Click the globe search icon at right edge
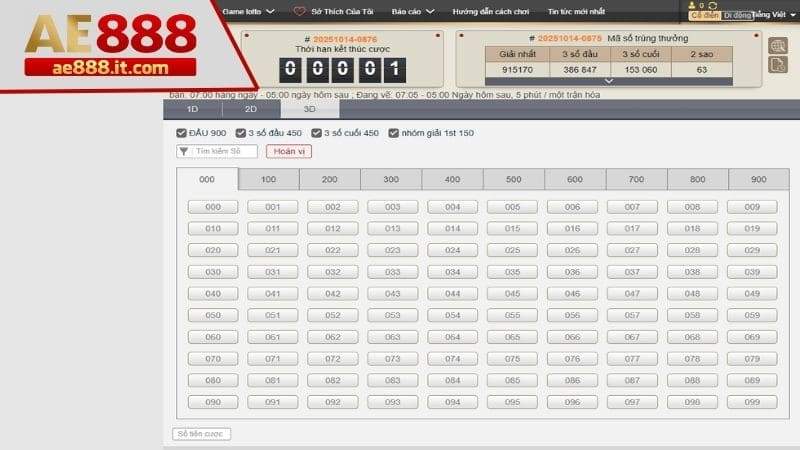Screen dimensions: 800x450 point(777,45)
